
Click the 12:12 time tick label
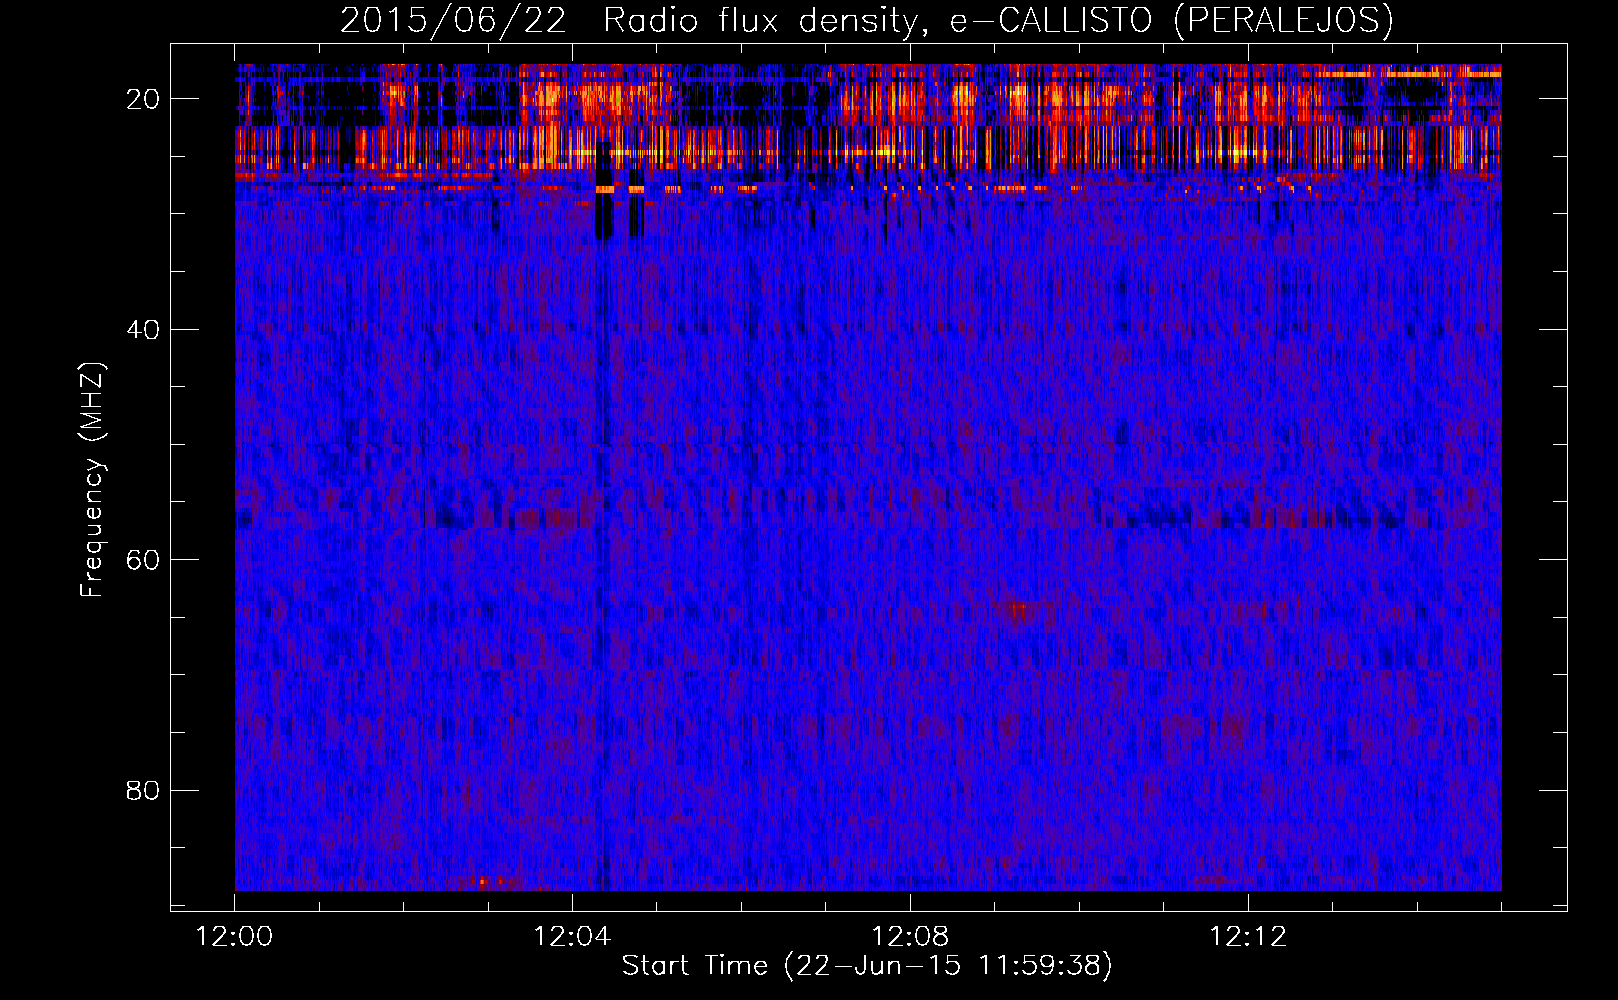[1248, 937]
